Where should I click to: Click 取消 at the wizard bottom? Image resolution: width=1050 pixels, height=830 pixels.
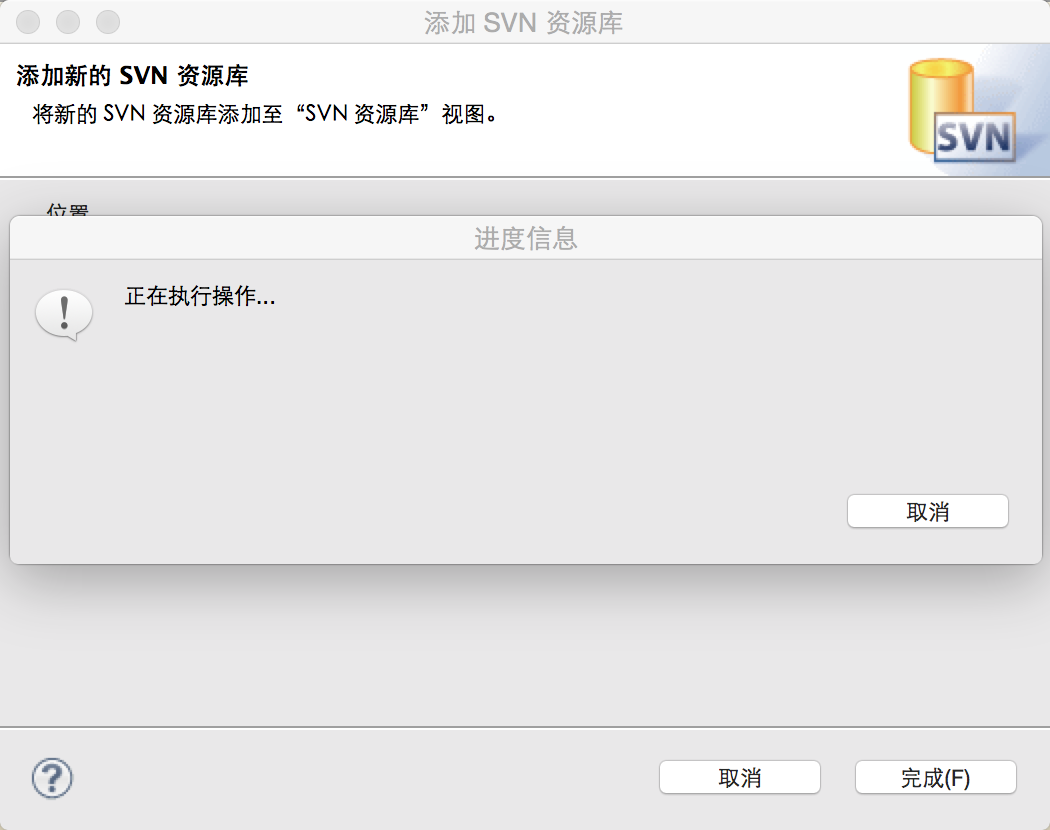click(x=739, y=777)
